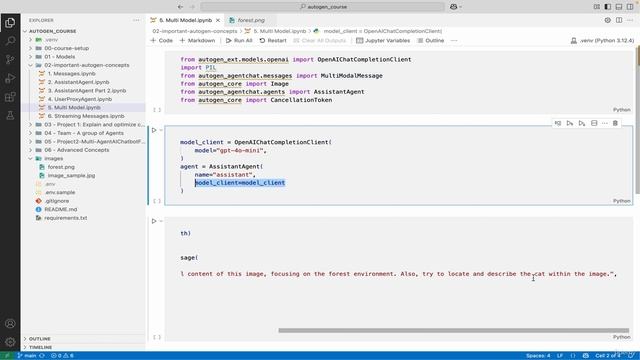Delete the selected cell with trash icon
Screen dimensions: 640x360
pos(616,123)
